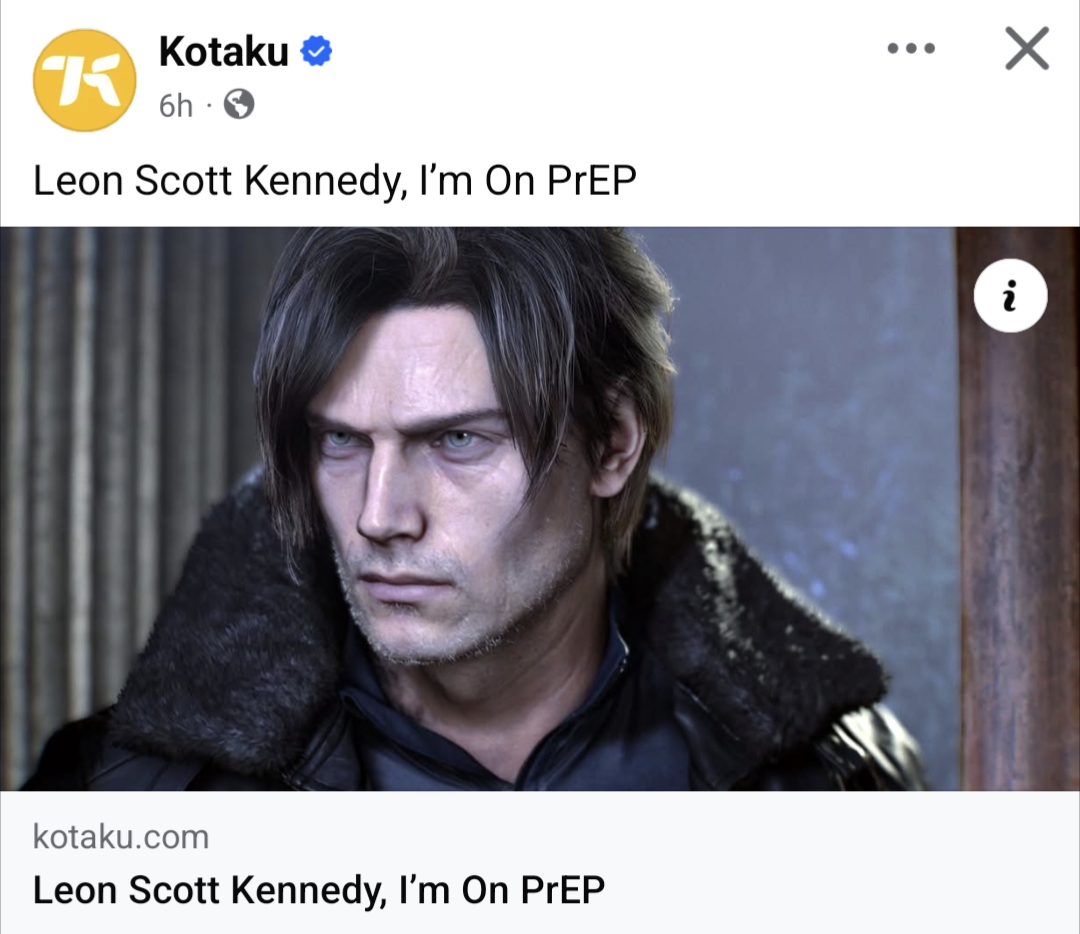Open the bold article headline below image
Viewport: 1080px width, 934px height.
click(x=319, y=889)
